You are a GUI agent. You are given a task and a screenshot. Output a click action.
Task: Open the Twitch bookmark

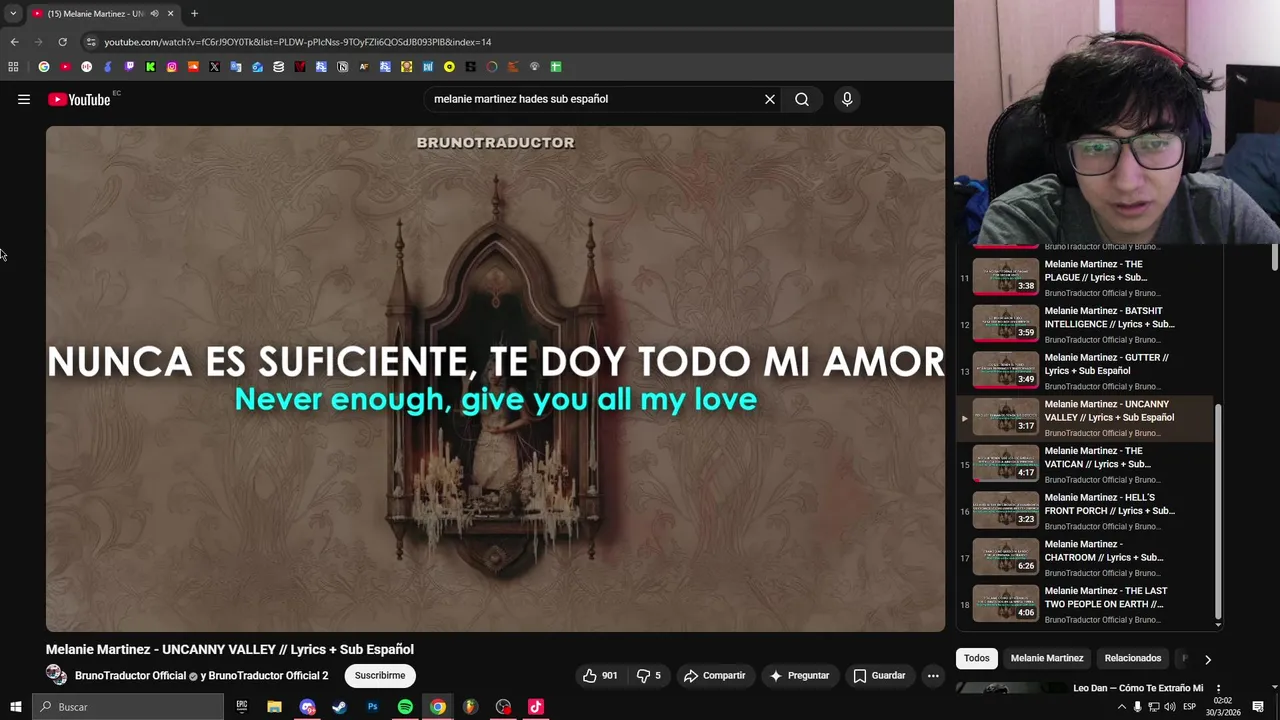pyautogui.click(x=129, y=67)
